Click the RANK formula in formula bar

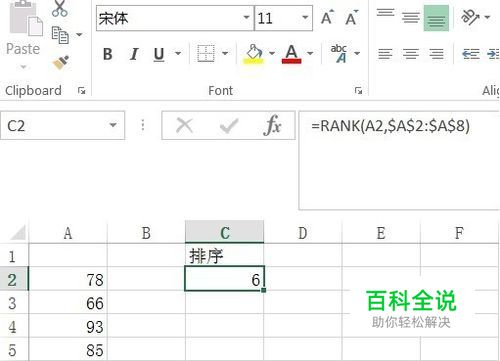coord(390,126)
